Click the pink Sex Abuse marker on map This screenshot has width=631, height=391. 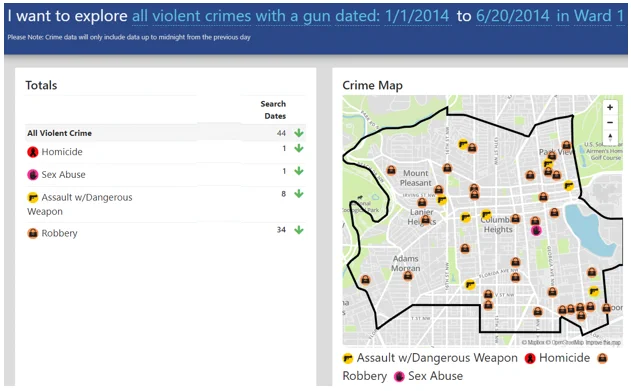536,230
